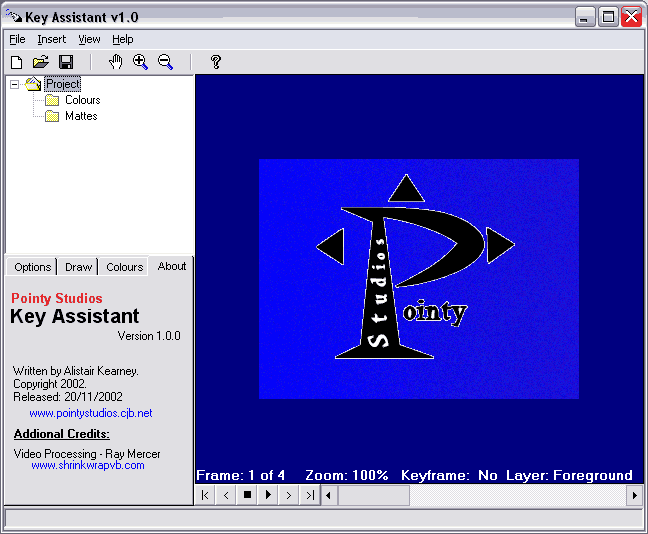648x534 pixels.
Task: Activate the zoom in magnifier tool
Action: click(x=141, y=62)
